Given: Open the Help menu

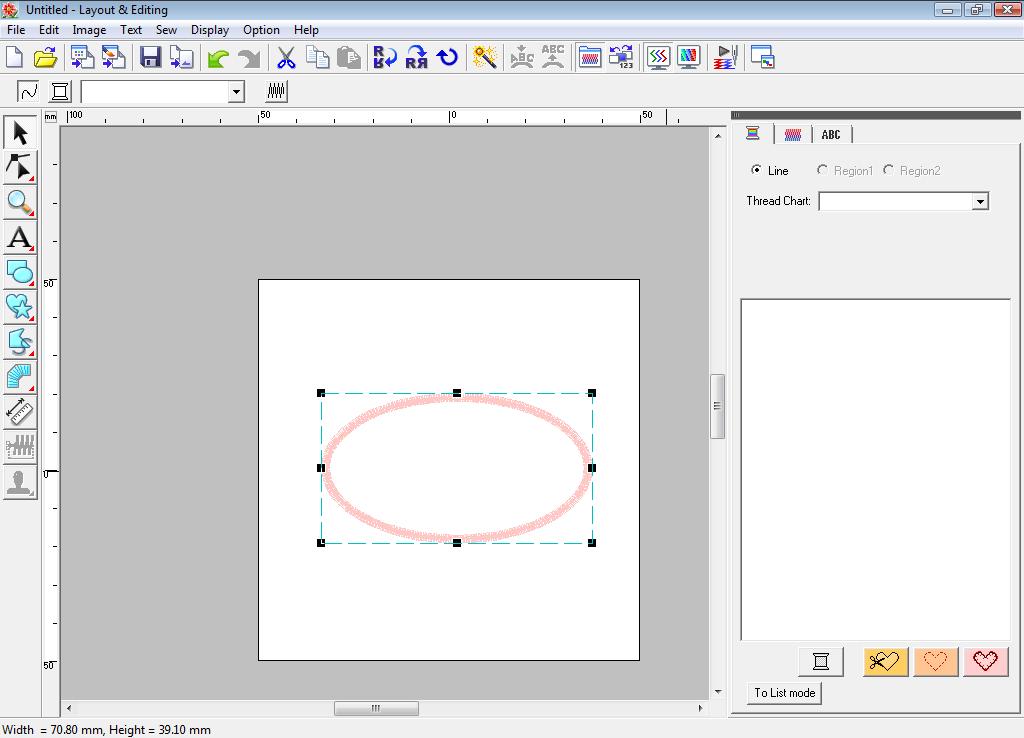Looking at the screenshot, I should (306, 30).
